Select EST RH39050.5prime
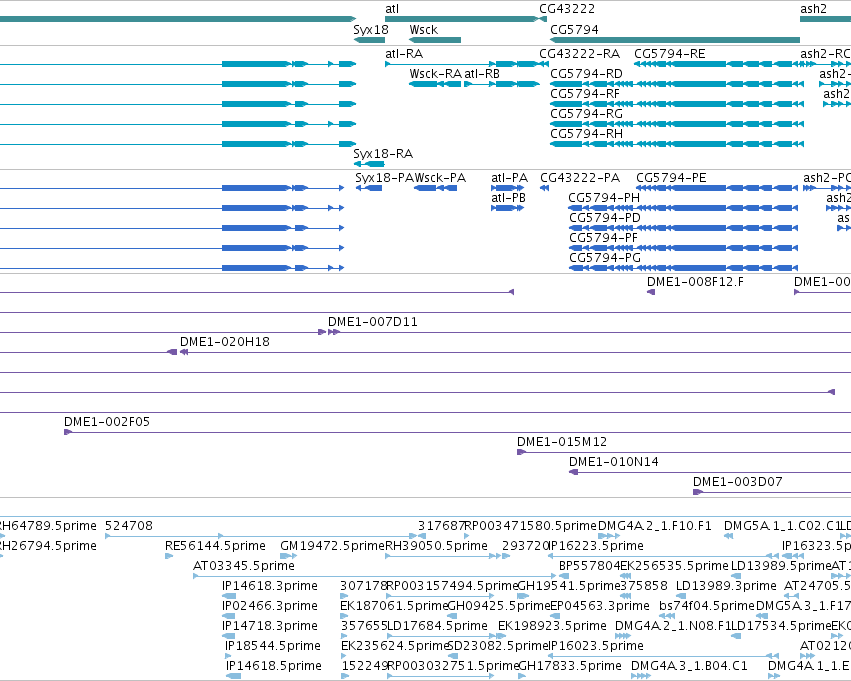 coord(436,546)
